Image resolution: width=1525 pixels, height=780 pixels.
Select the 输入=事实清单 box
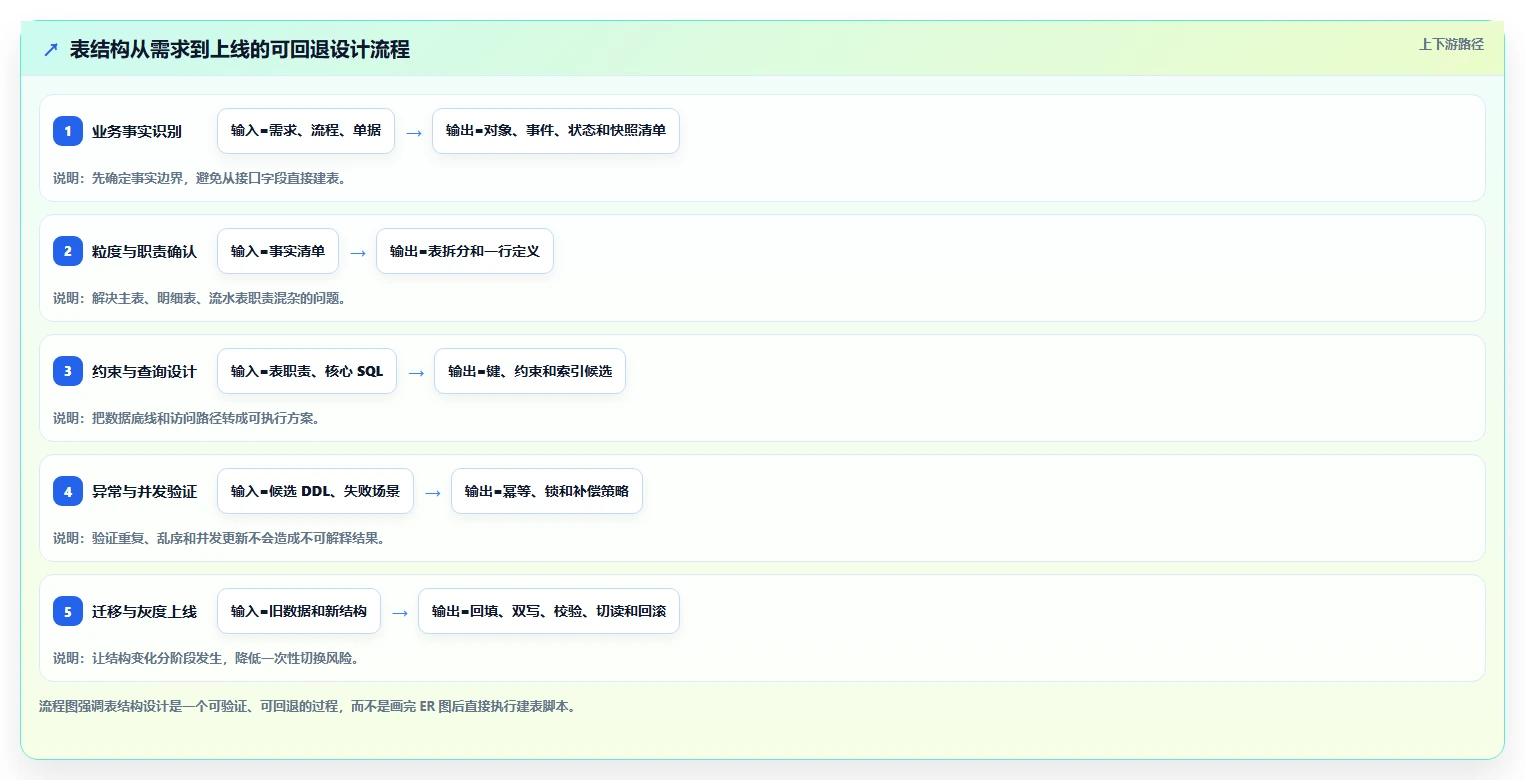click(278, 251)
